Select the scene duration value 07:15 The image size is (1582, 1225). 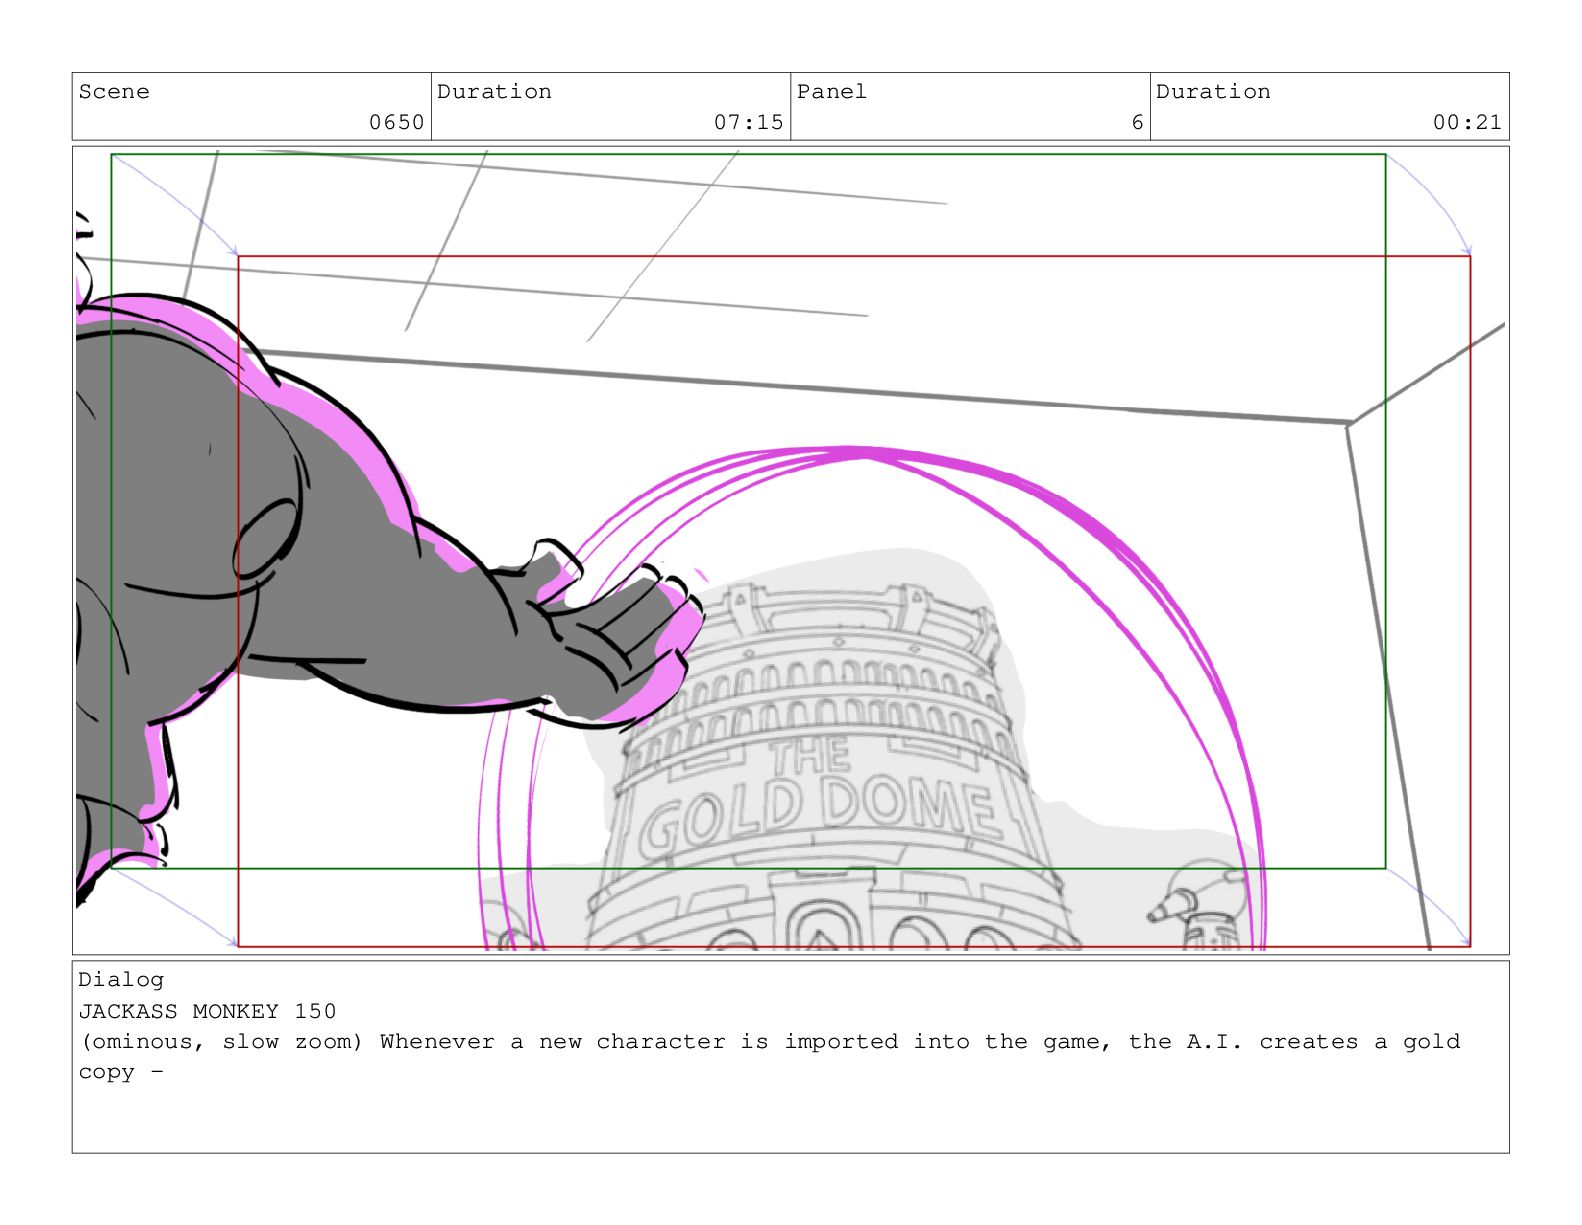(x=749, y=122)
